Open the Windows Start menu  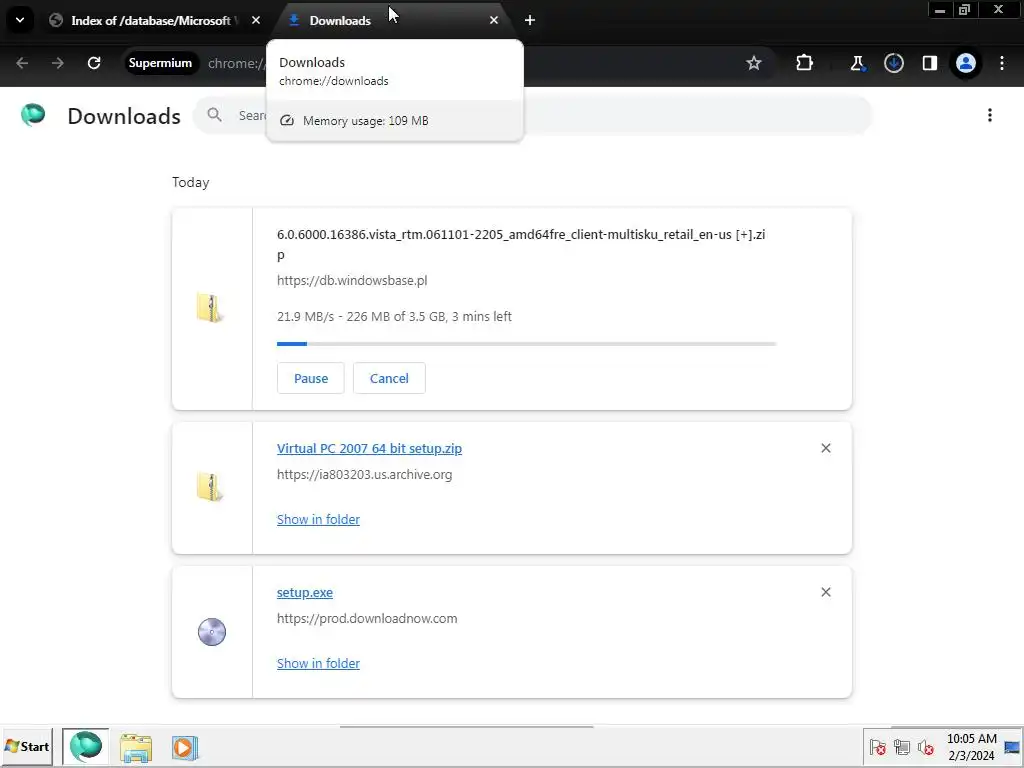pyautogui.click(x=27, y=746)
